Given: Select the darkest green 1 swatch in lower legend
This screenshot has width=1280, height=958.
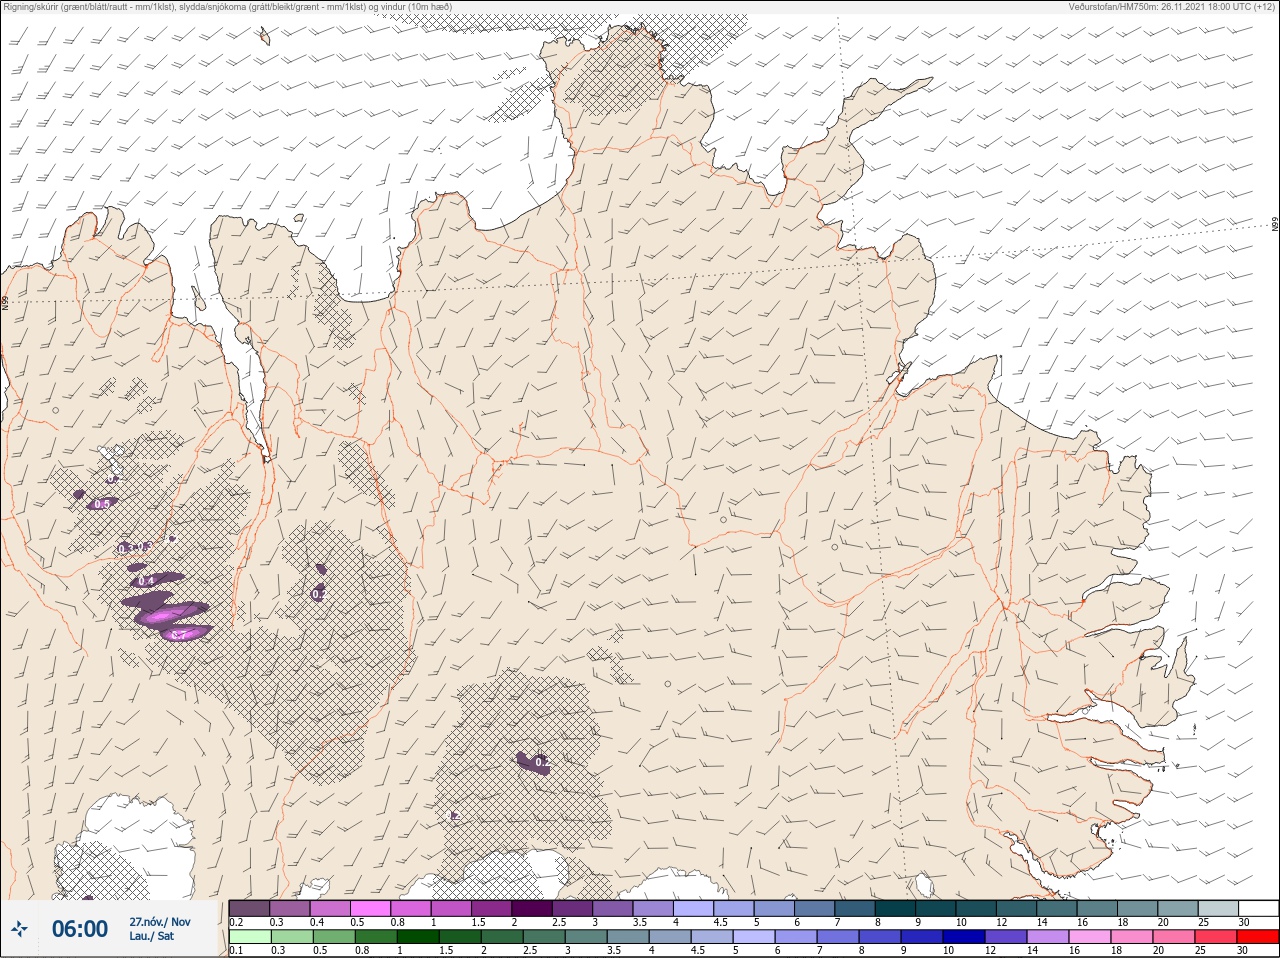Looking at the screenshot, I should [x=417, y=937].
